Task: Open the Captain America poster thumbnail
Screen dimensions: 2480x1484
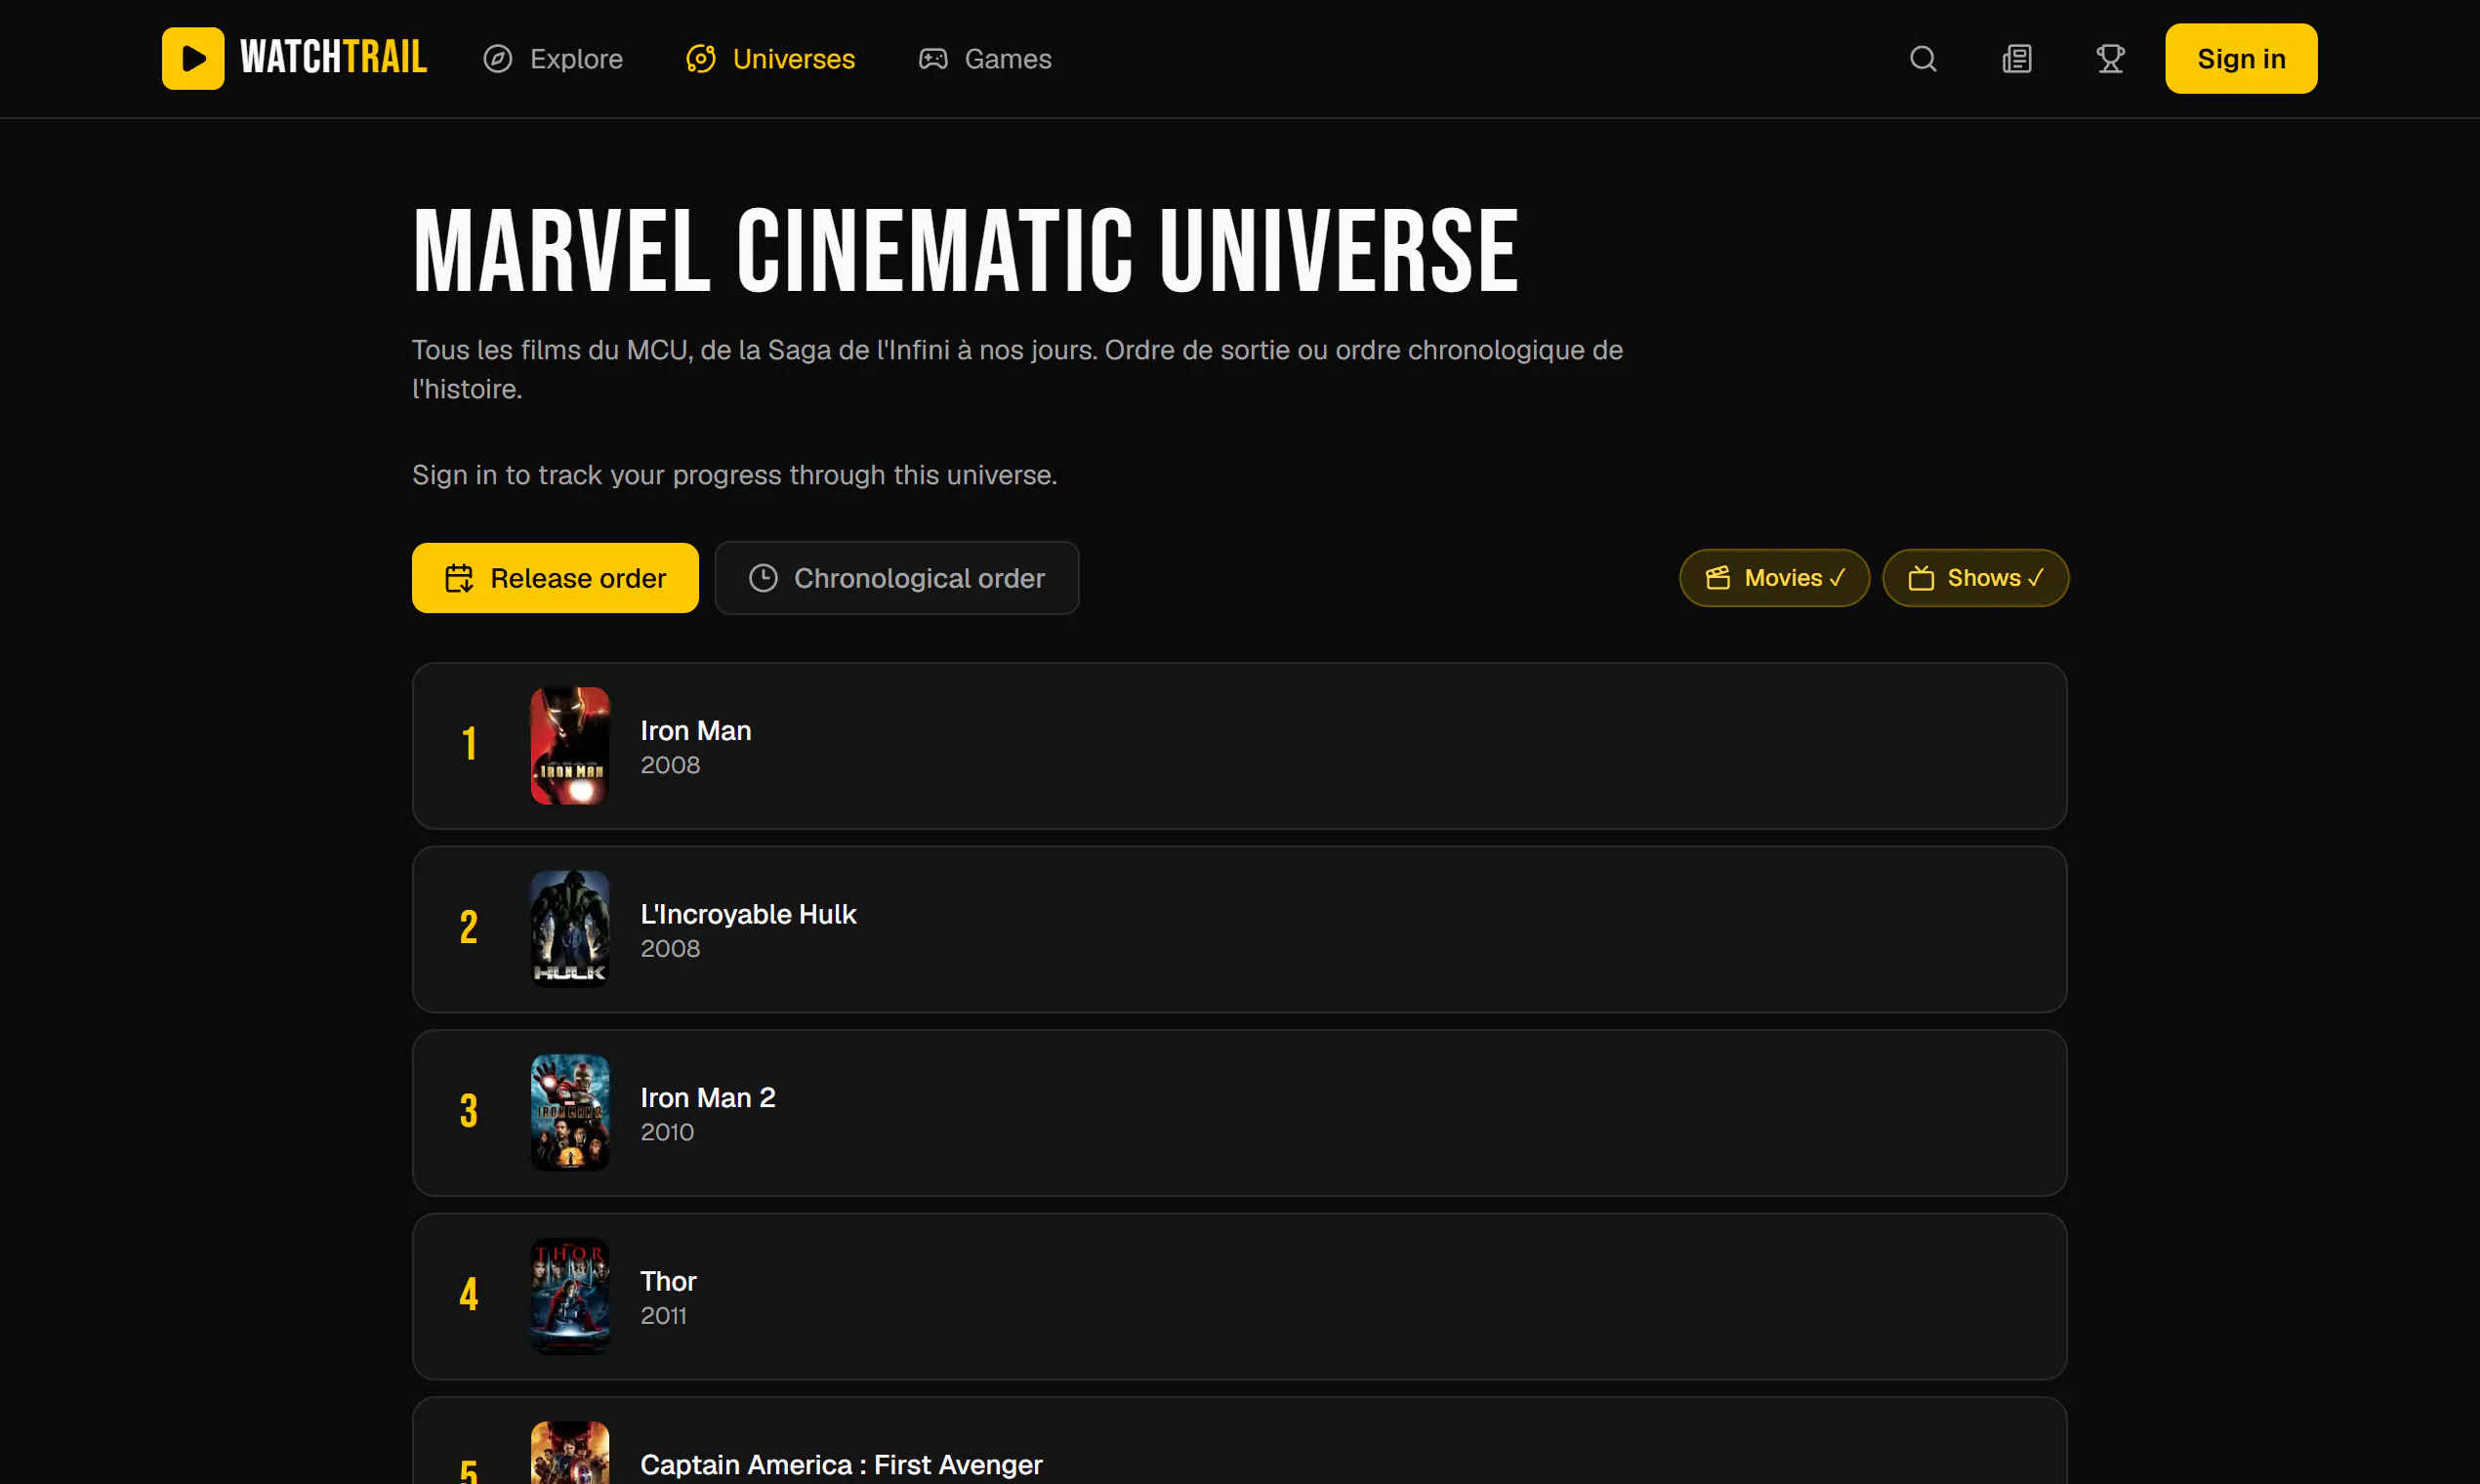Action: pyautogui.click(x=570, y=1453)
